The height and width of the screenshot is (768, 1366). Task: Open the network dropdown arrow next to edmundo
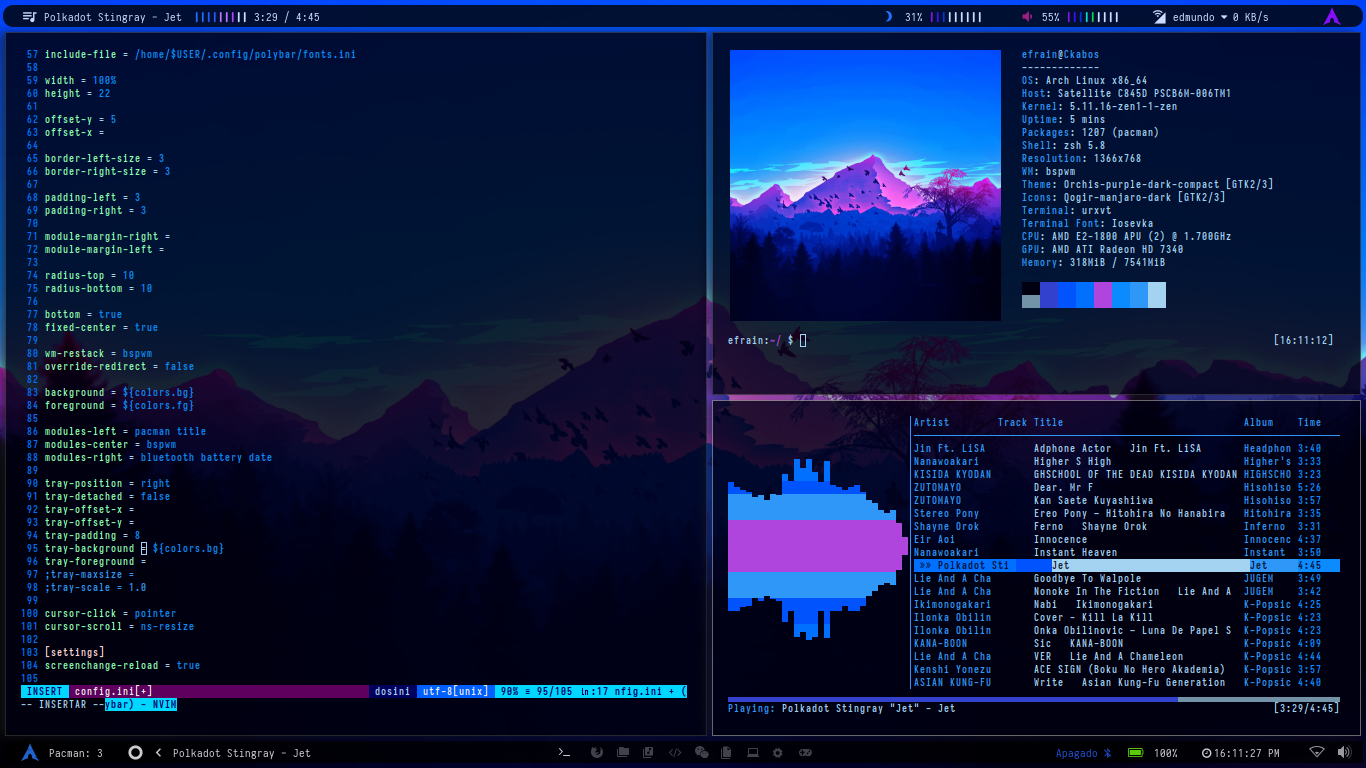click(1224, 17)
